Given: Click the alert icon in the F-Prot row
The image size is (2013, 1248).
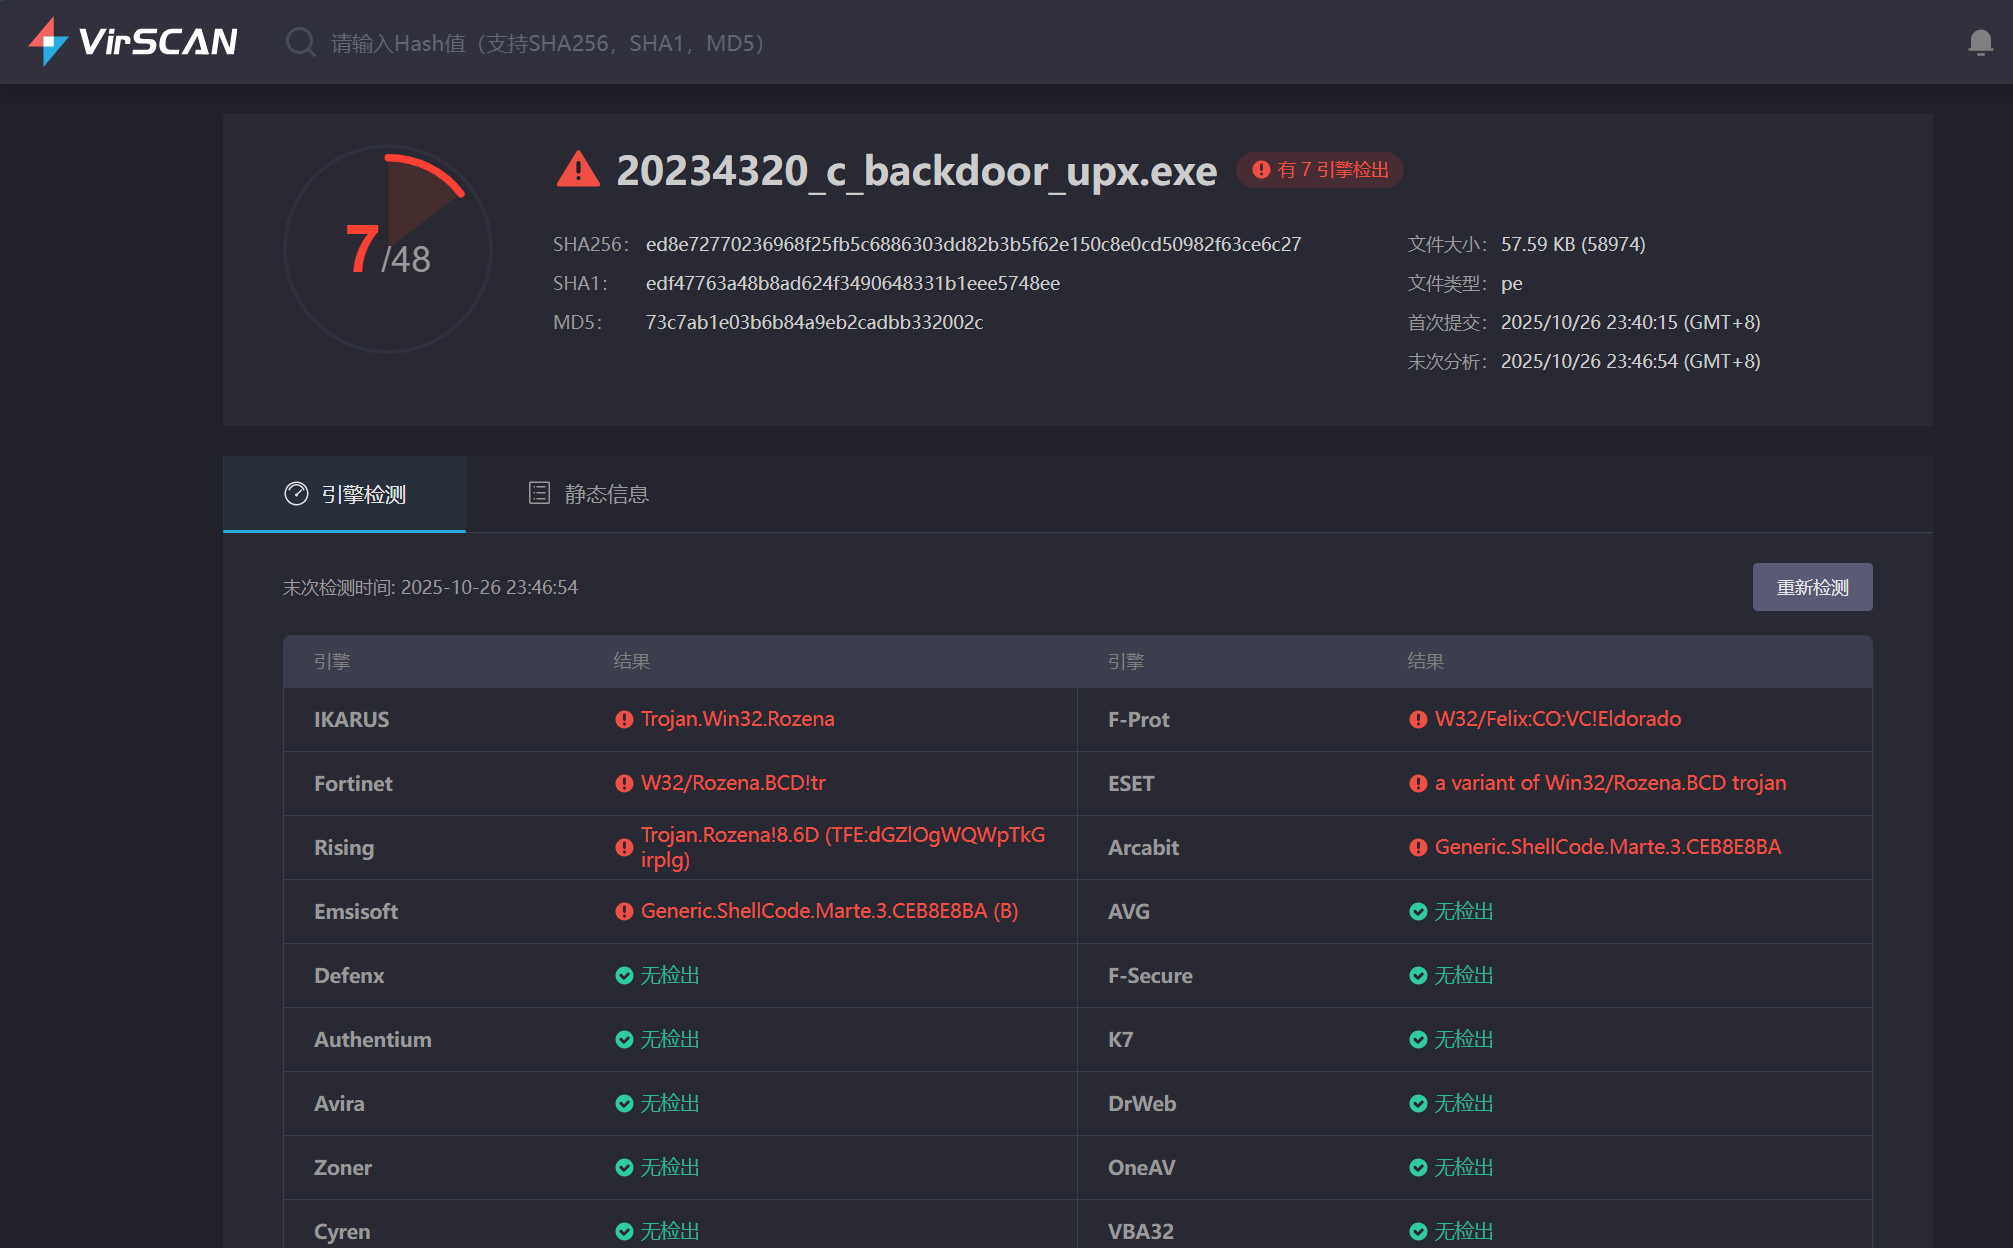Looking at the screenshot, I should (x=1417, y=719).
